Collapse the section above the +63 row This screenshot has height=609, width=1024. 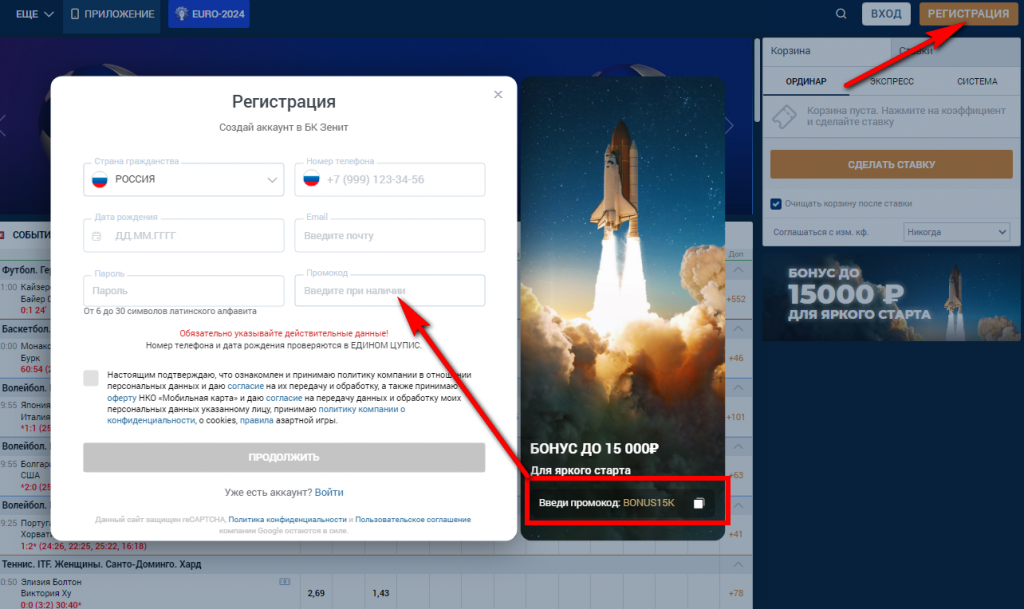(x=738, y=446)
